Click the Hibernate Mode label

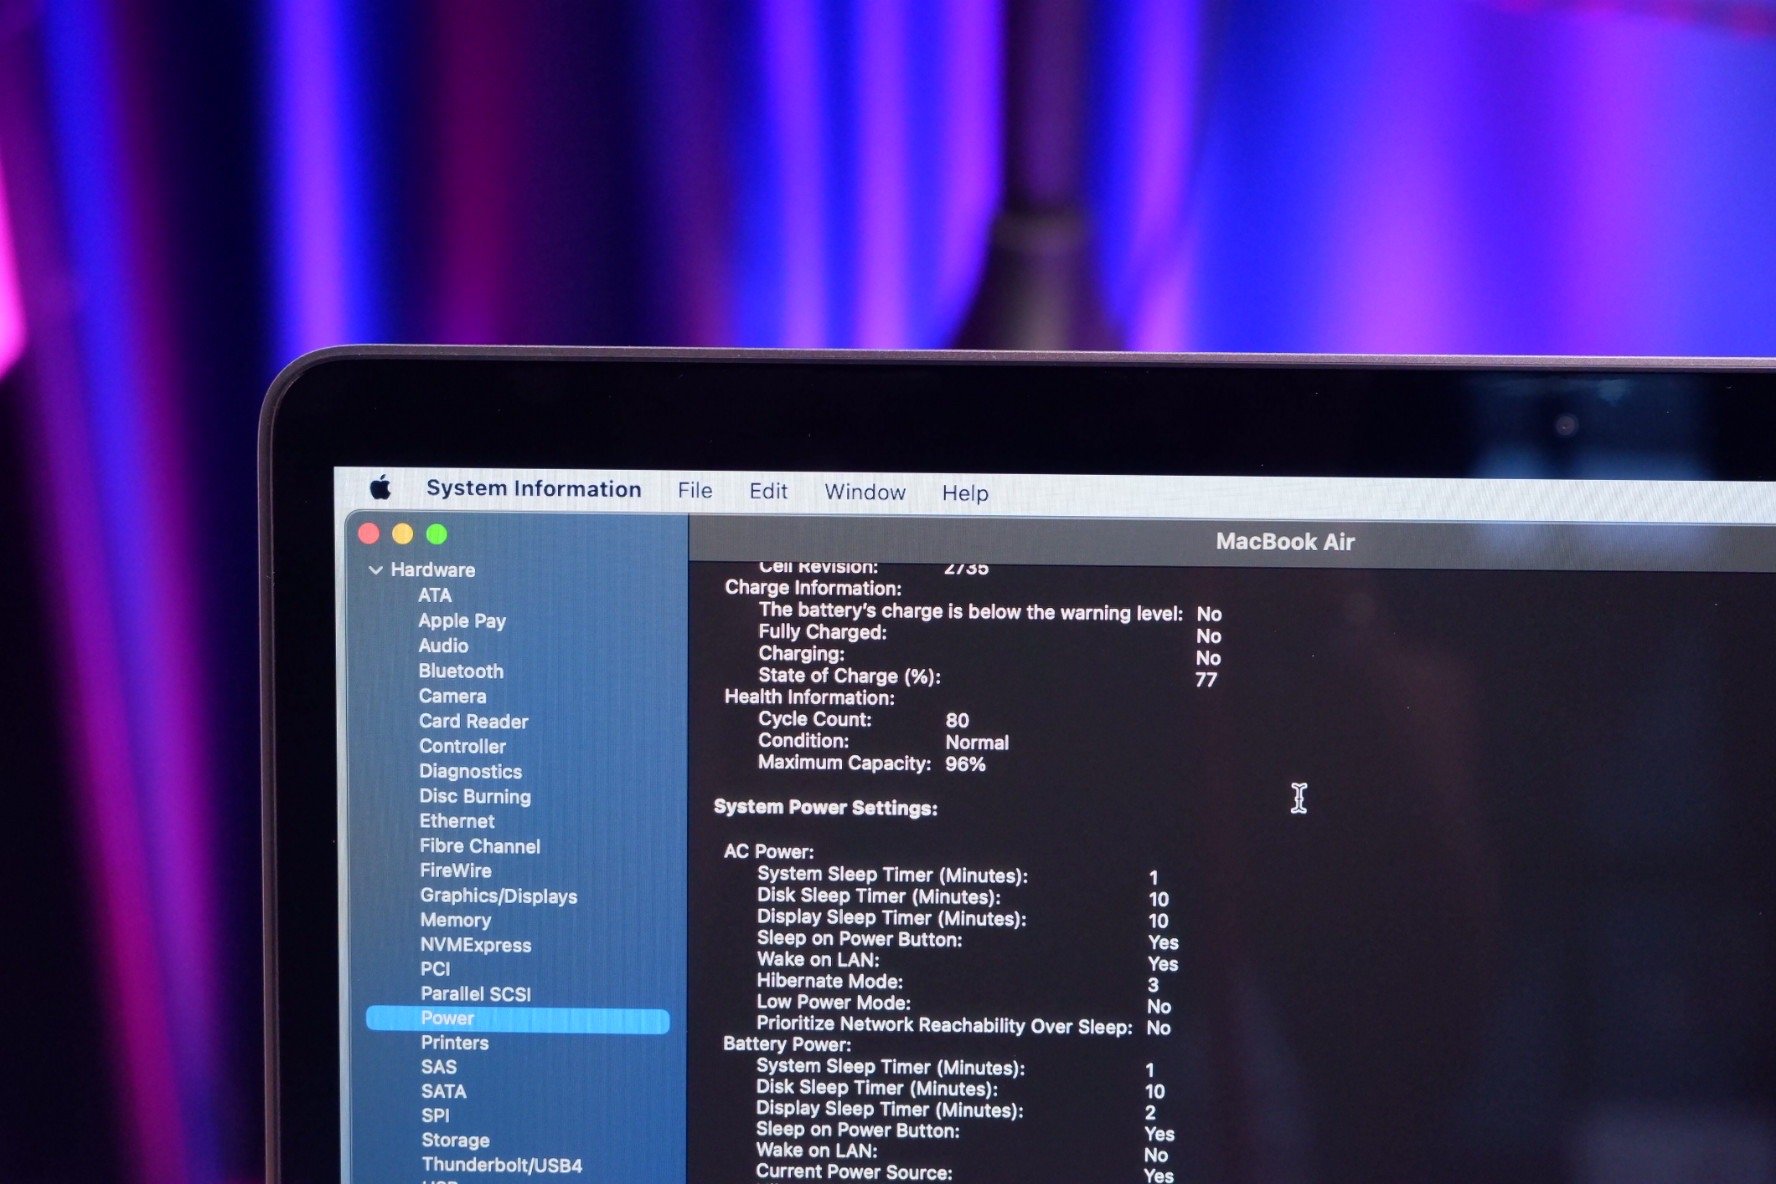click(x=829, y=981)
